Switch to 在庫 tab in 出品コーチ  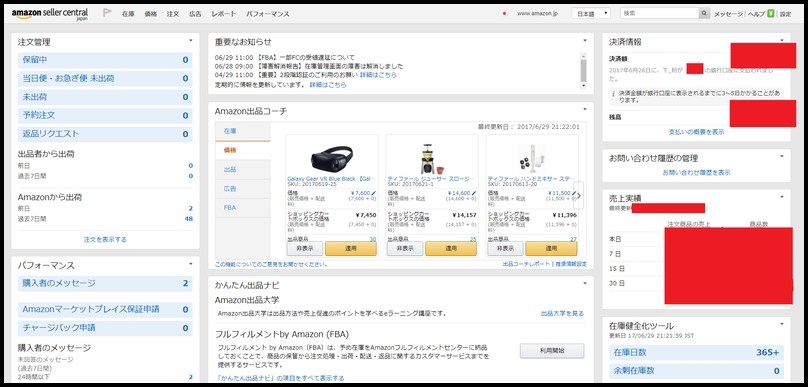pyautogui.click(x=243, y=131)
